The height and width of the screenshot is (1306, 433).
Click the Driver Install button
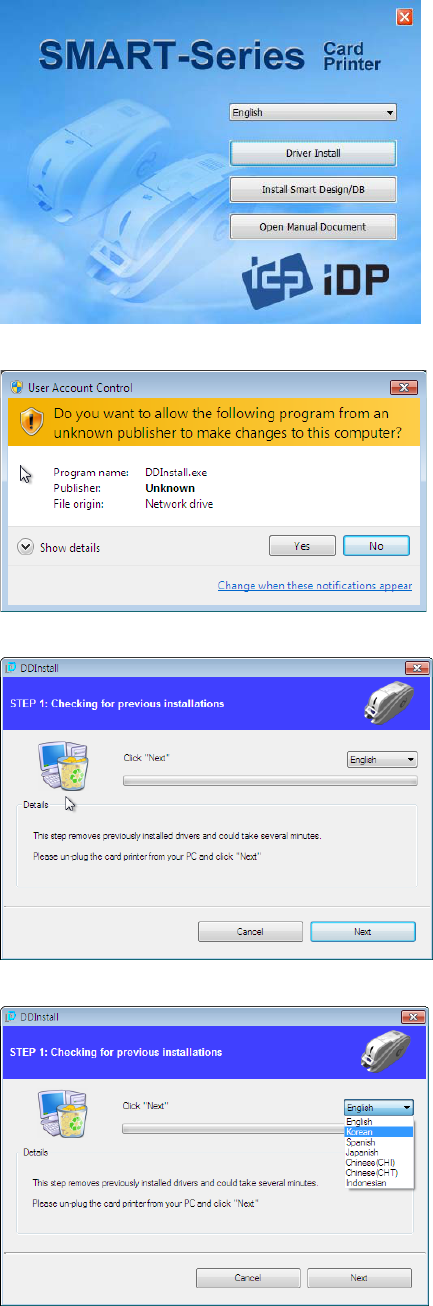coord(313,153)
